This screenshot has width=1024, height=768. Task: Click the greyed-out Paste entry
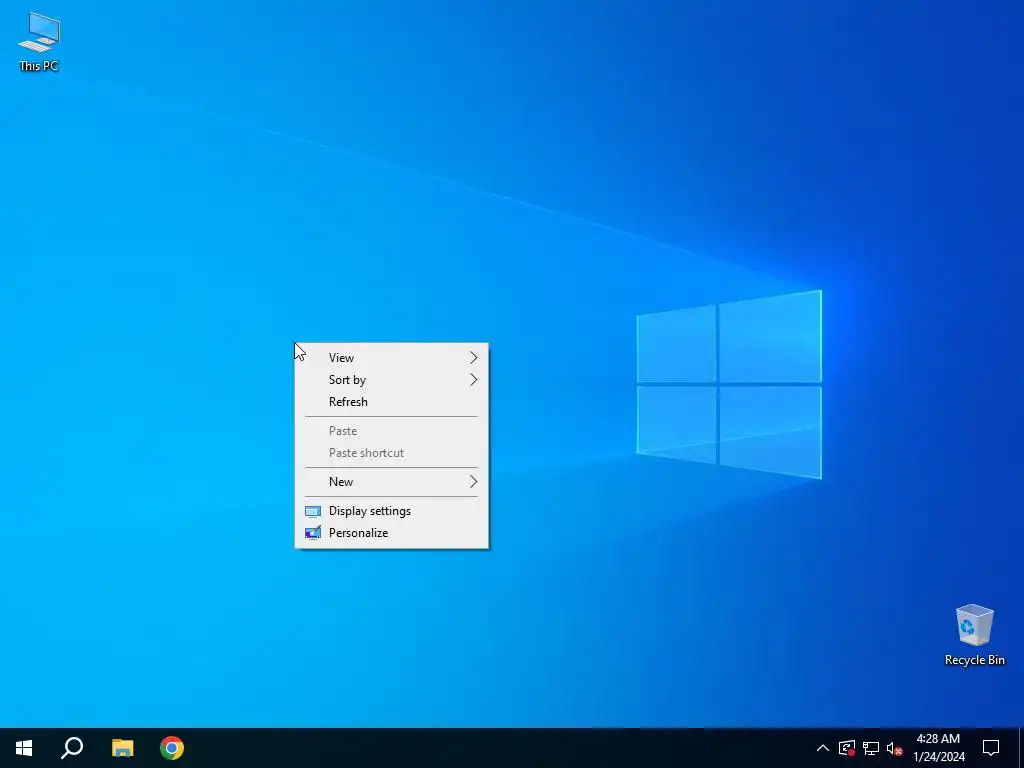point(392,431)
